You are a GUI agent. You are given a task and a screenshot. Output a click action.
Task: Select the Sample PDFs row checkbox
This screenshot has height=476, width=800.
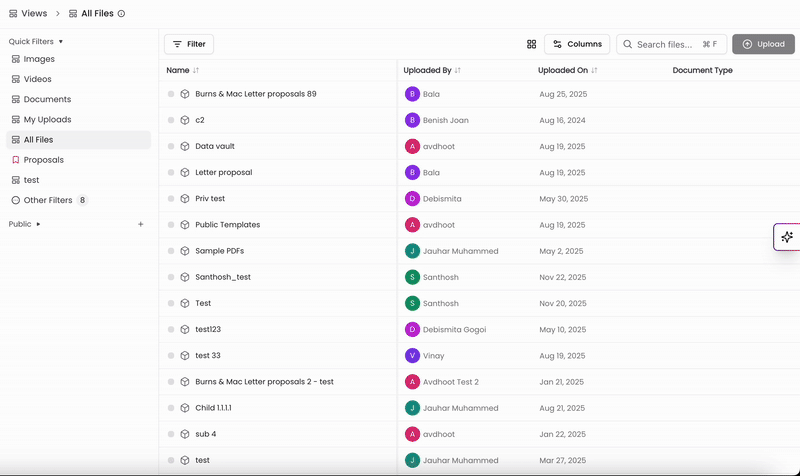point(171,251)
